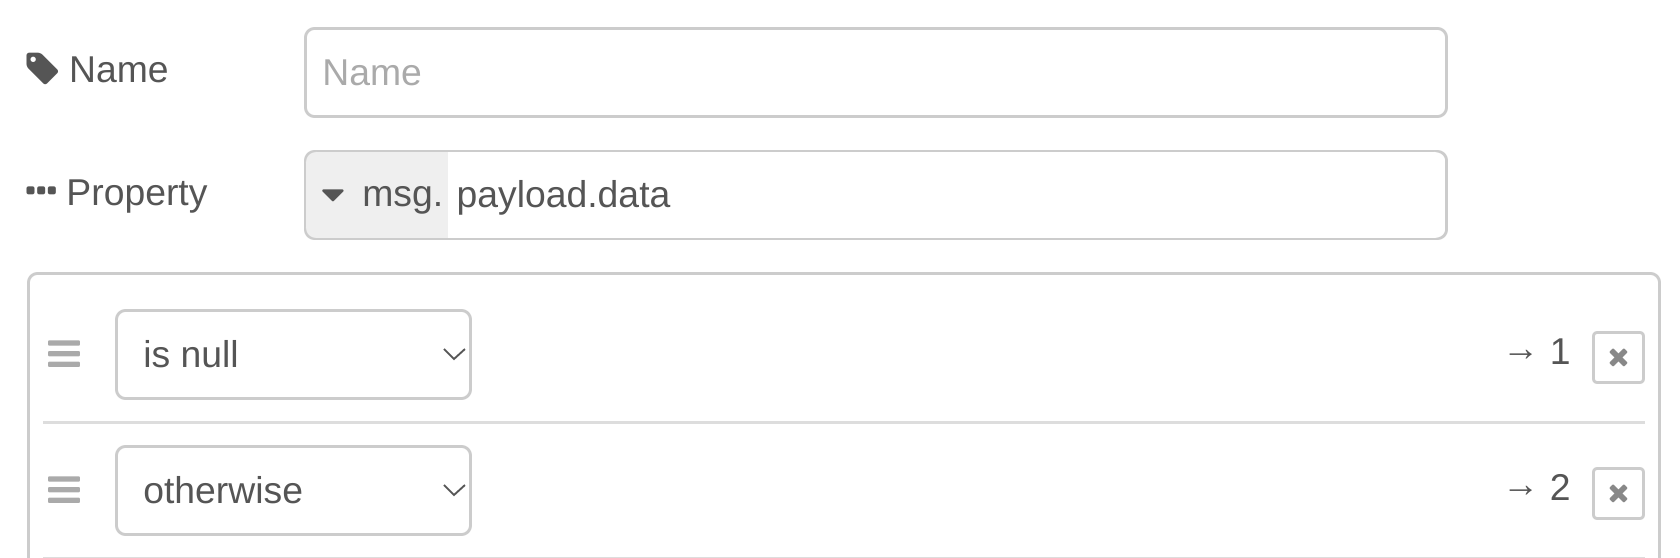Click the payload.data property field

tap(945, 195)
